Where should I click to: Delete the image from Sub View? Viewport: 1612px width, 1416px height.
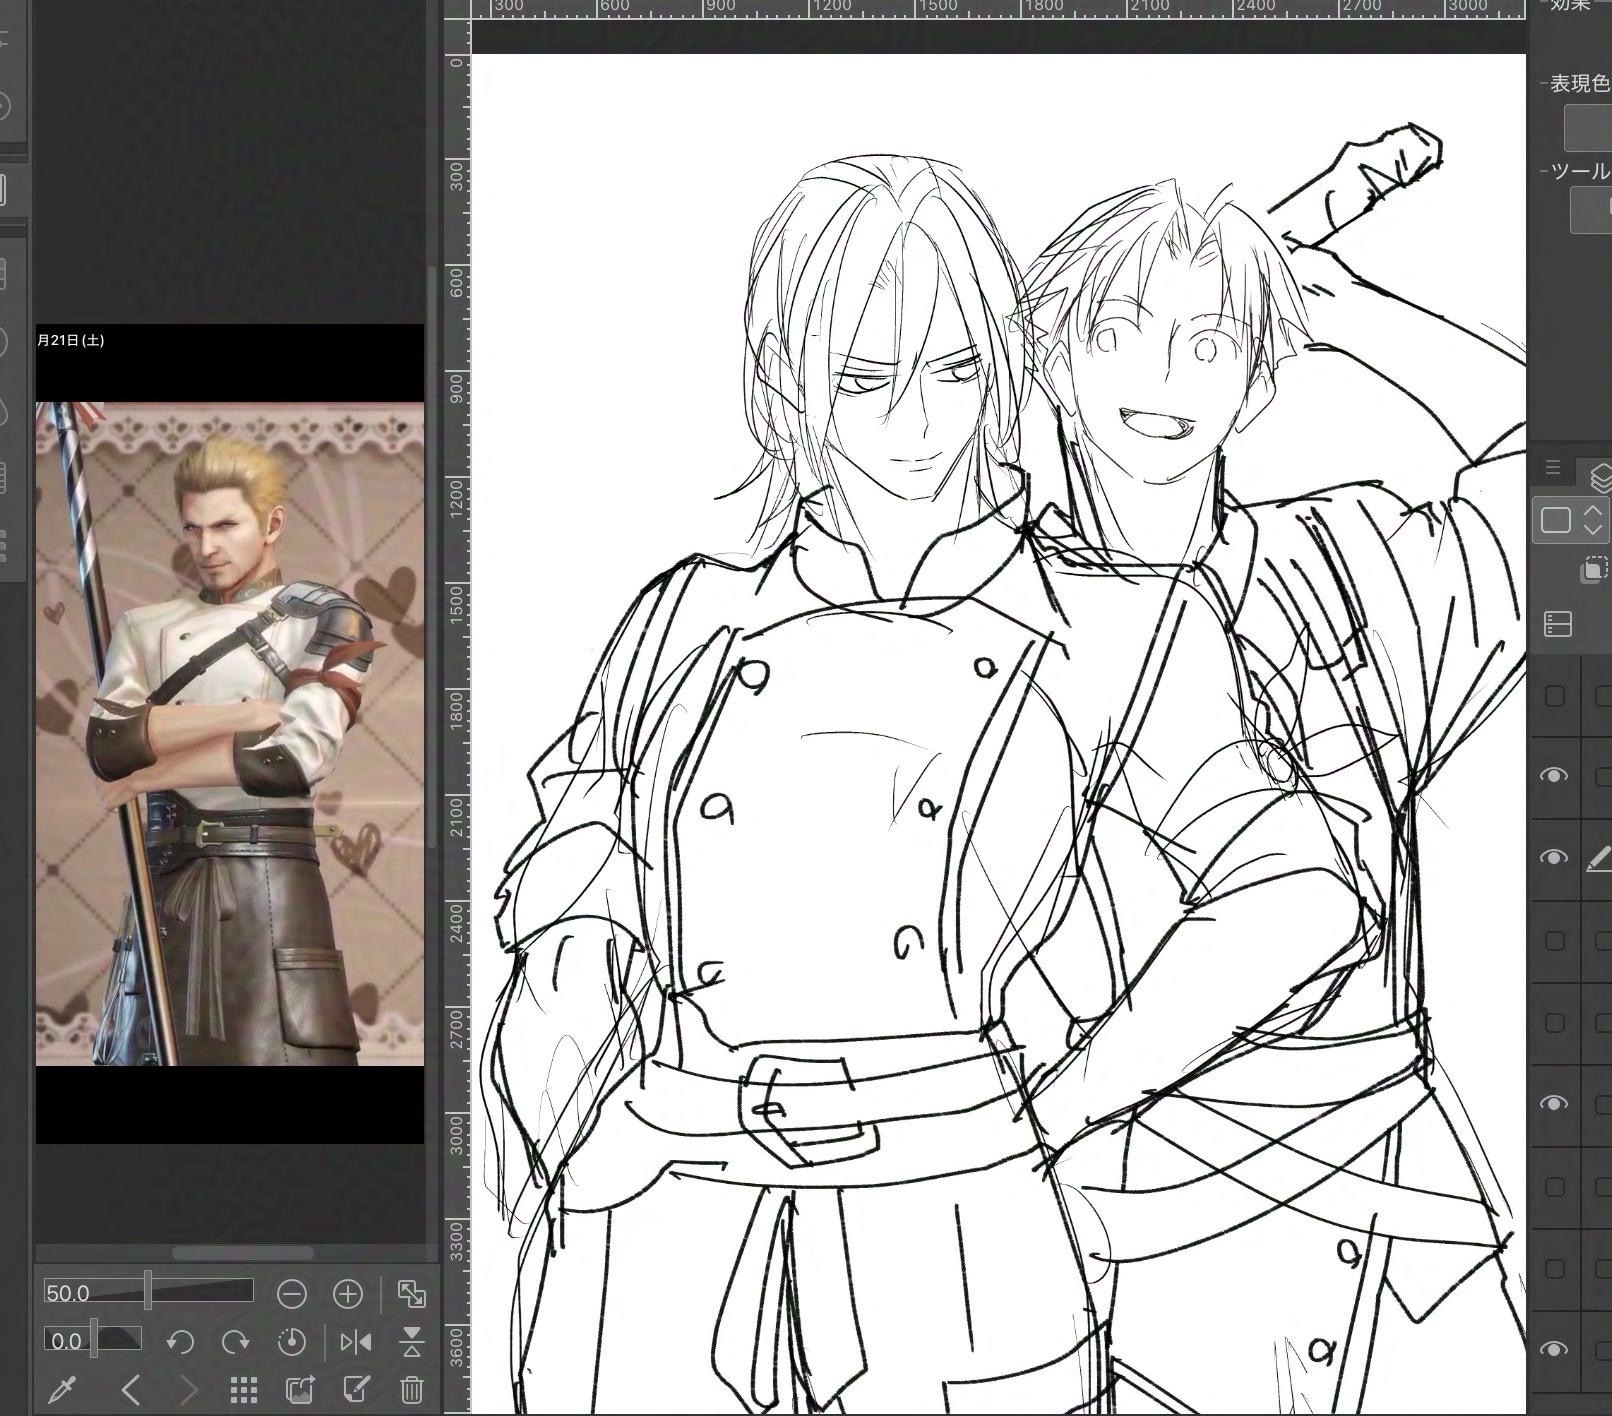(x=411, y=1389)
